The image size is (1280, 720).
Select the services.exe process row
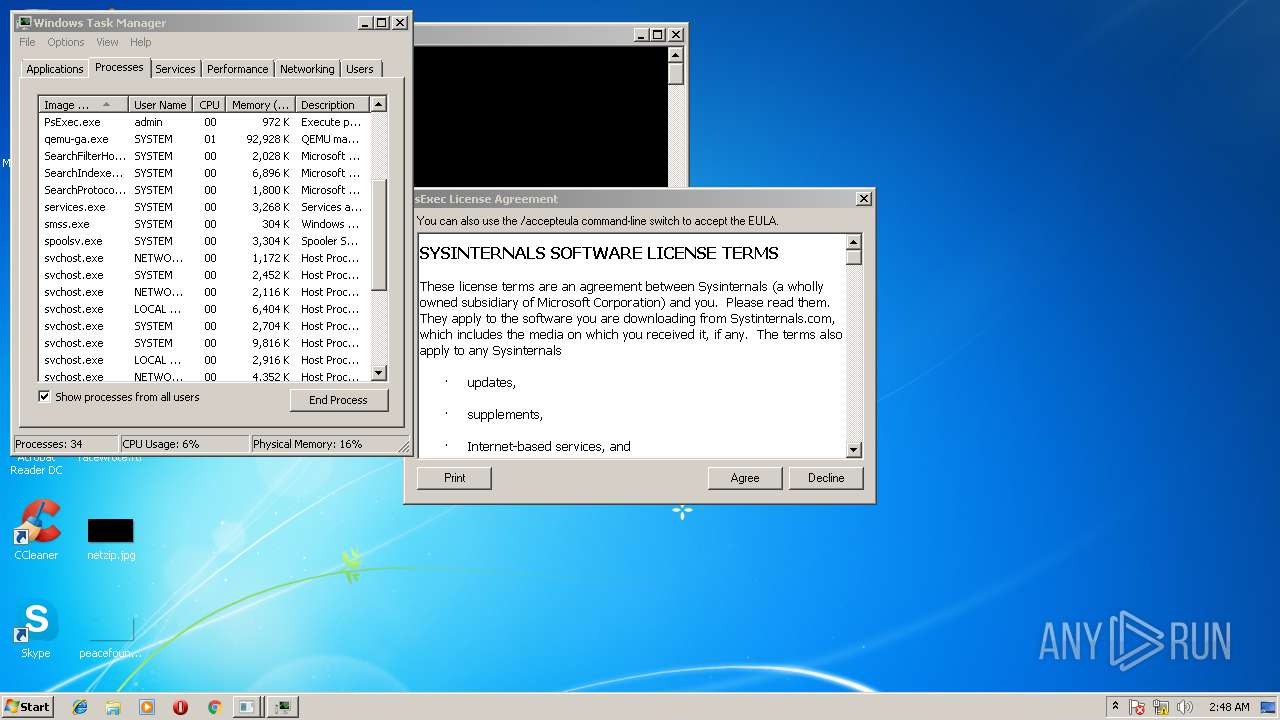pos(204,207)
